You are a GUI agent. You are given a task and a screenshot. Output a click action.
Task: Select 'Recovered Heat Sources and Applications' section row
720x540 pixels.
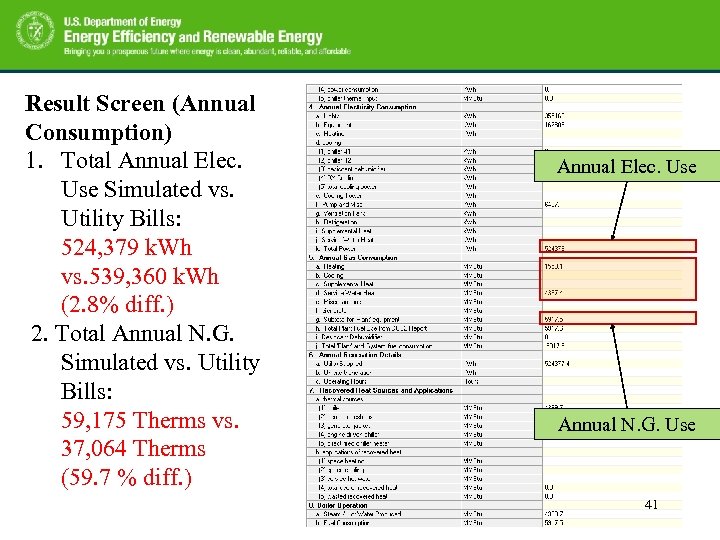(x=494, y=390)
